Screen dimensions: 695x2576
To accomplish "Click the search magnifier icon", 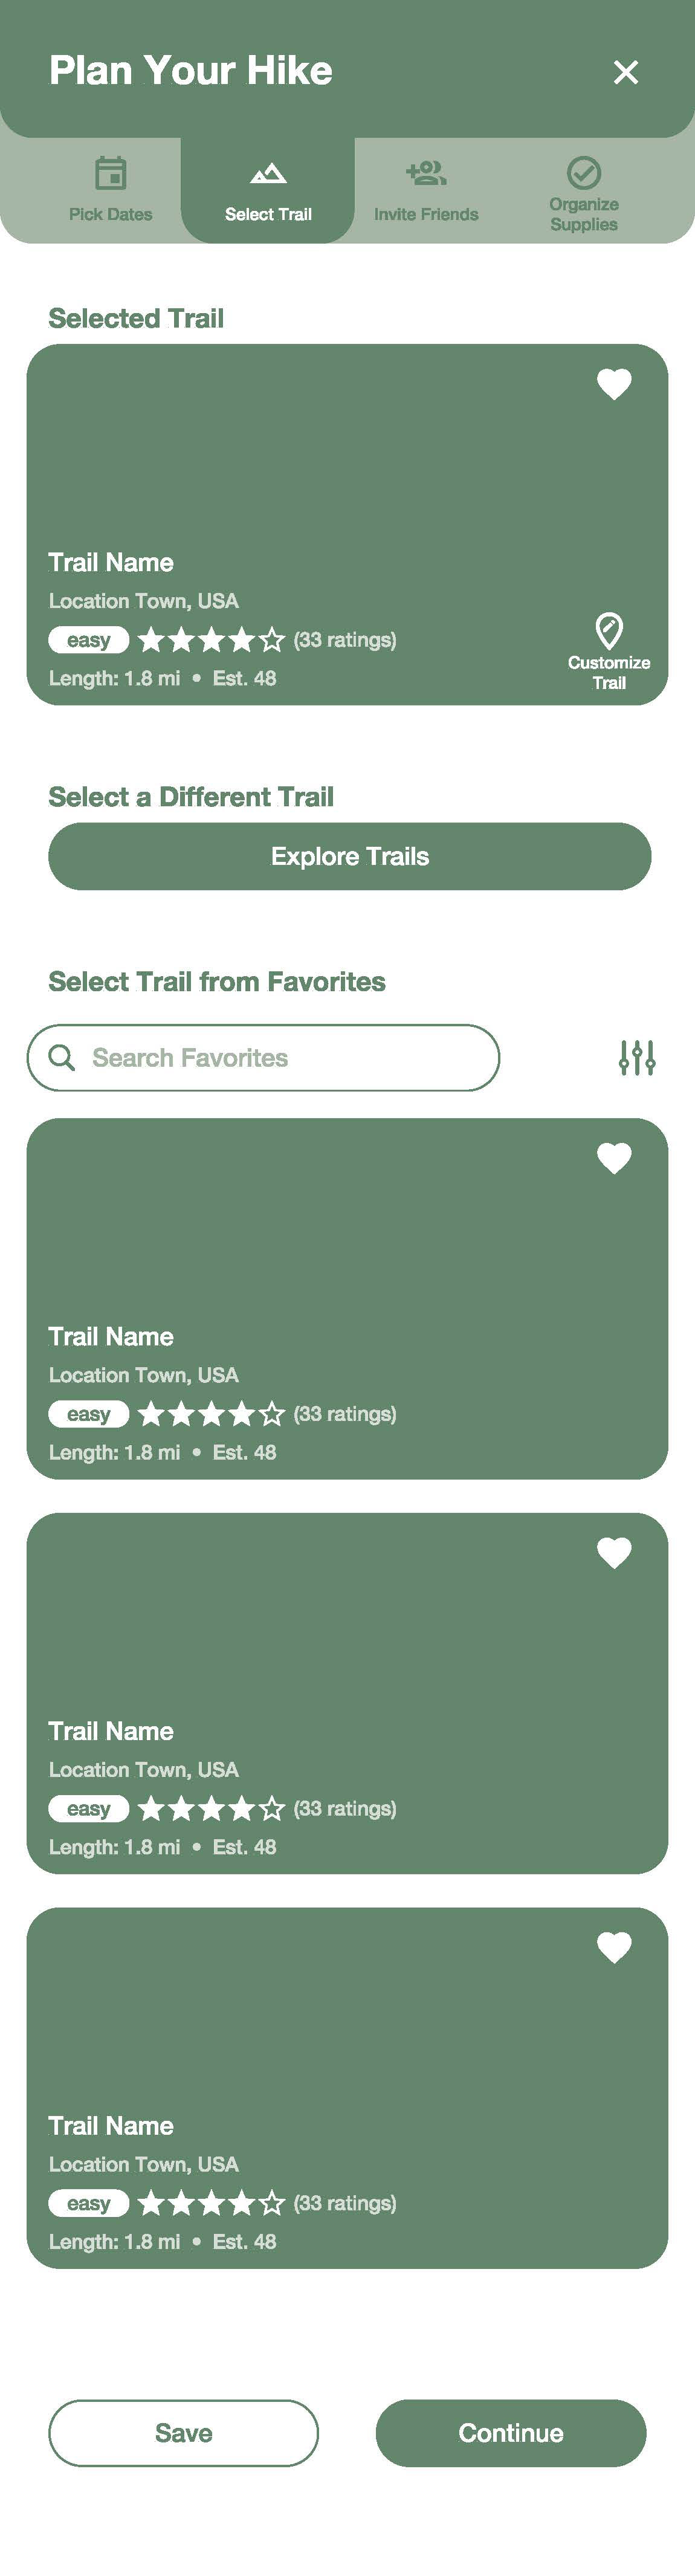I will click(62, 1057).
